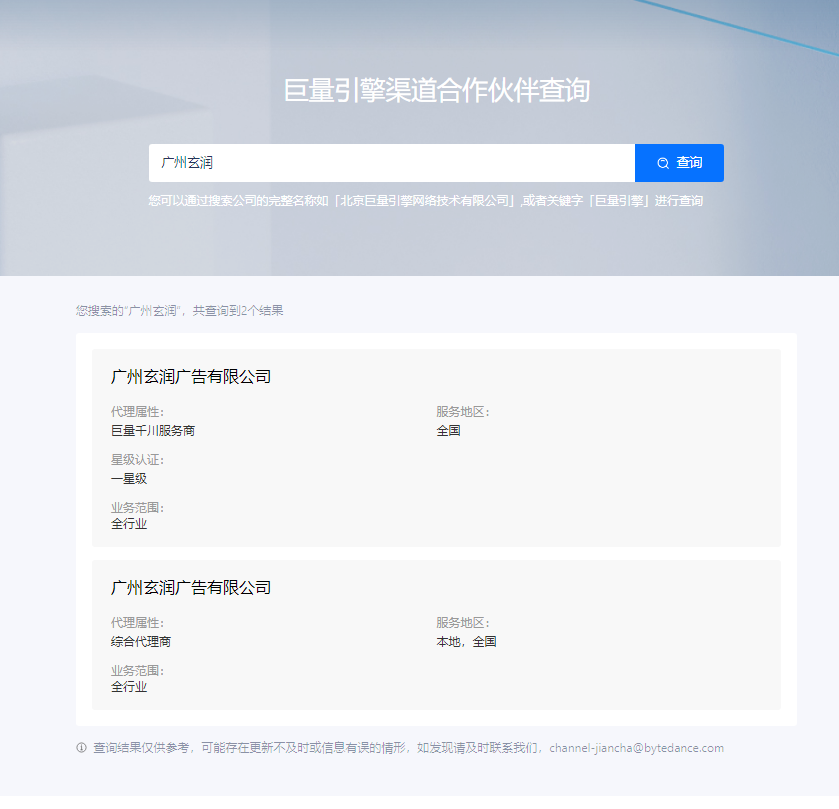Click the 星级认证 label

click(137, 460)
